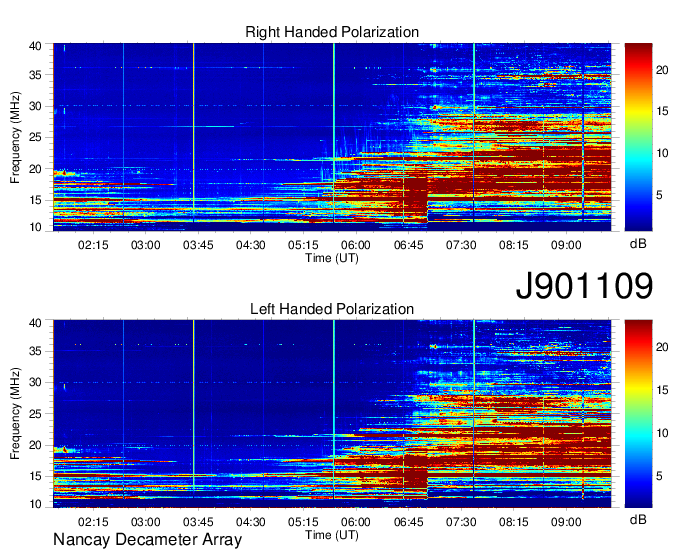Image resolution: width=680 pixels, height=552 pixels.
Task: Click the 06:00 tick label on top plot
Action: [356, 245]
